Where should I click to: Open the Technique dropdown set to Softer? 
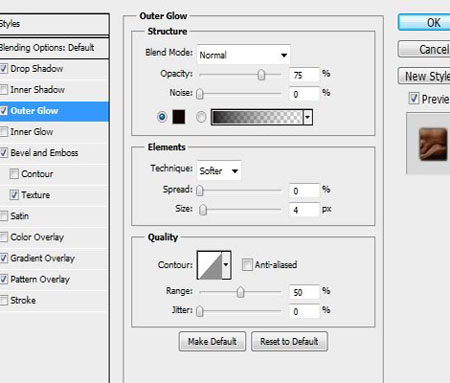[x=219, y=171]
